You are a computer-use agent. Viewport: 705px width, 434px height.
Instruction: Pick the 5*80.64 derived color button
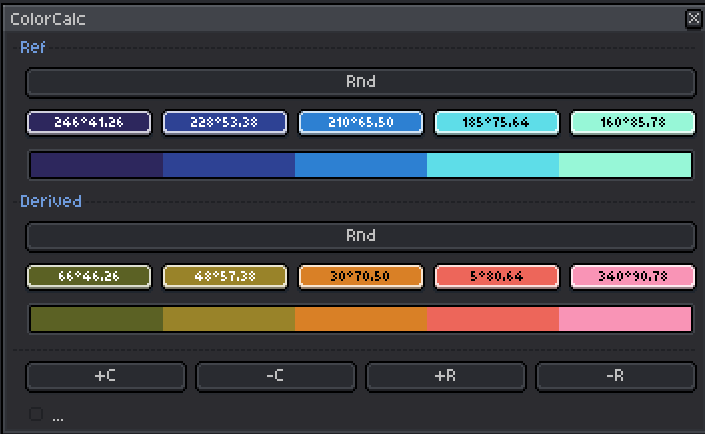click(x=497, y=276)
